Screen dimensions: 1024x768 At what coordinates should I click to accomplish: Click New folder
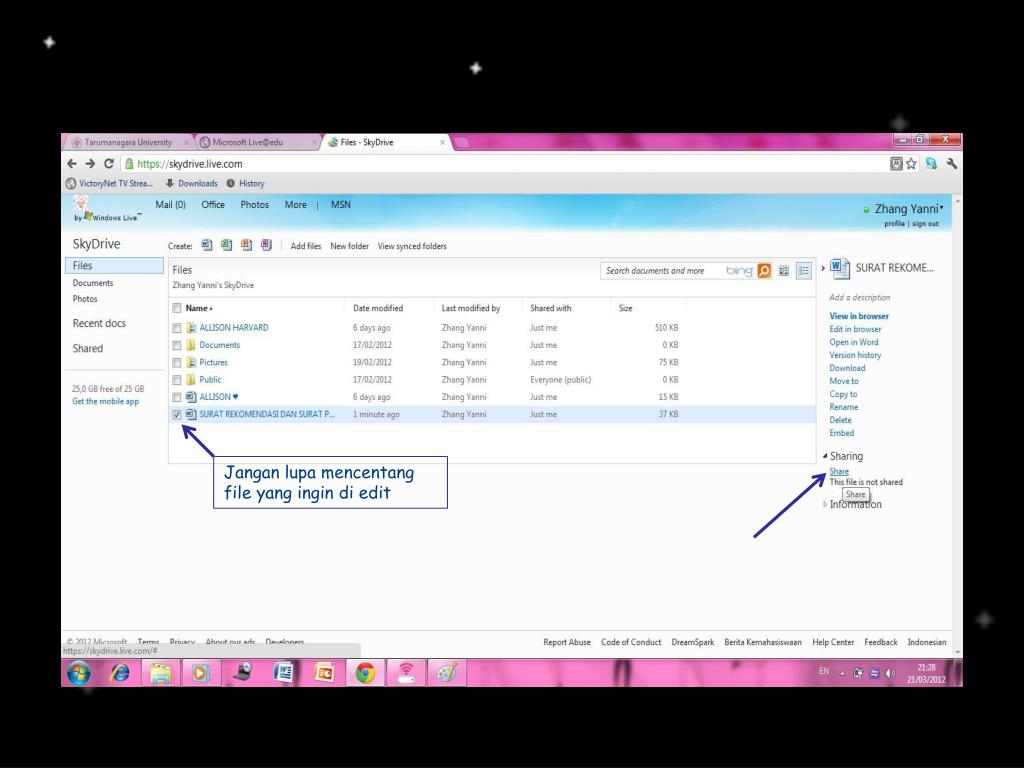[x=349, y=246]
